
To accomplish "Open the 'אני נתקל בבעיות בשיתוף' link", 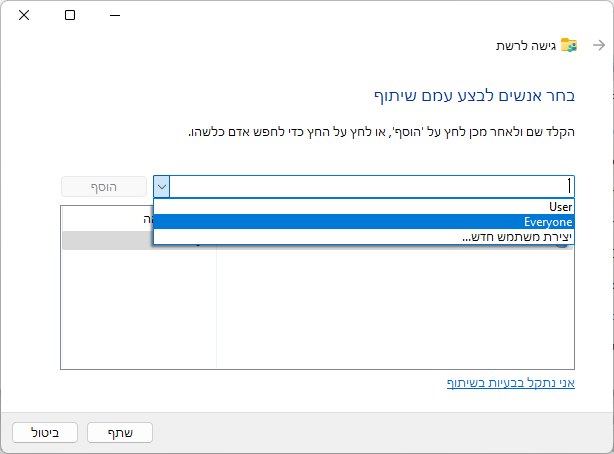I will [510, 383].
